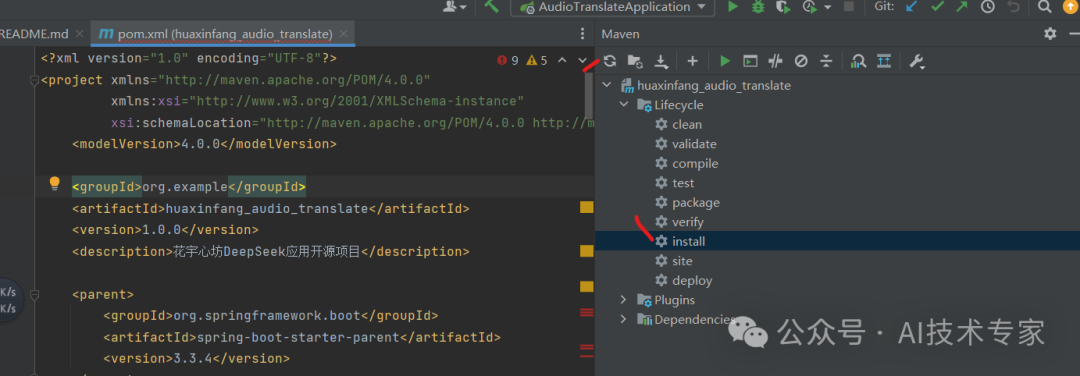Click the orange IDE update icon
Viewport: 1080px width, 376px height.
tap(1069, 7)
